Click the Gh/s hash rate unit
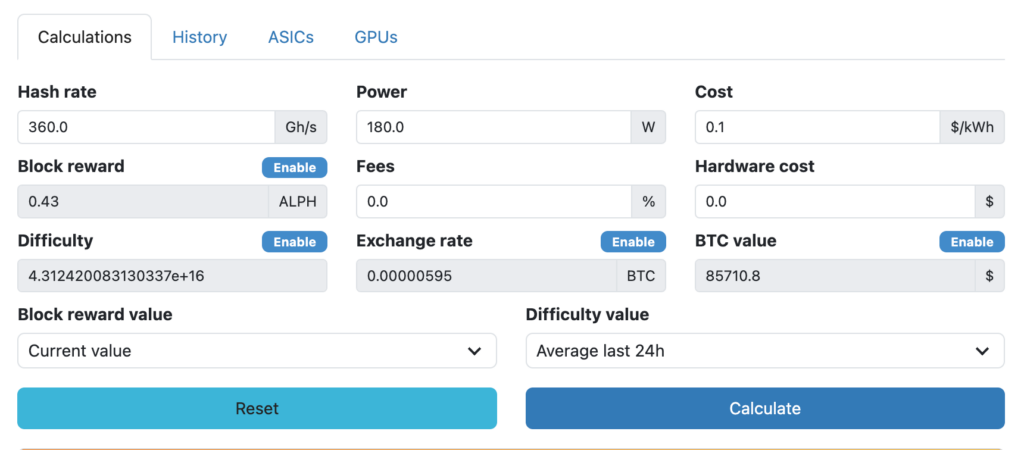Image resolution: width=1024 pixels, height=450 pixels. click(x=300, y=128)
